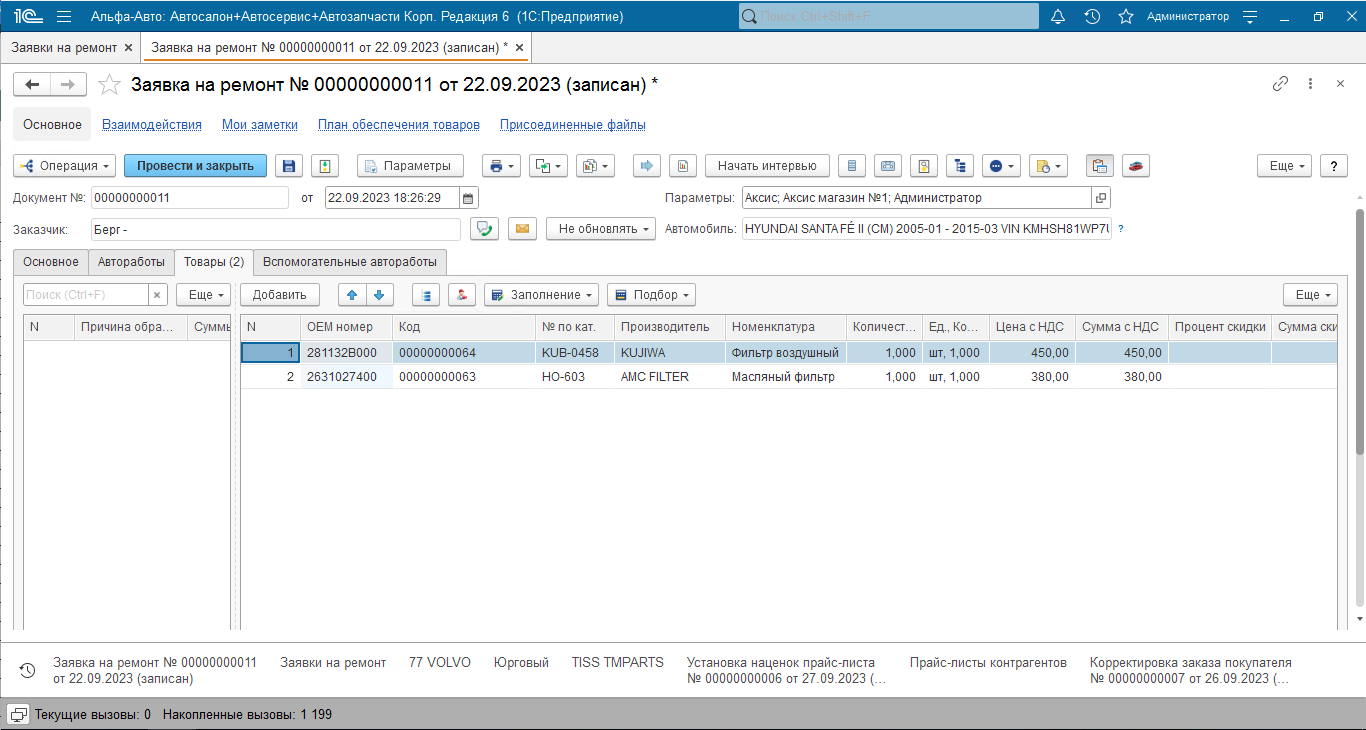The image size is (1366, 730).
Task: Click the envelope email icon near Заказчик
Action: (x=522, y=229)
